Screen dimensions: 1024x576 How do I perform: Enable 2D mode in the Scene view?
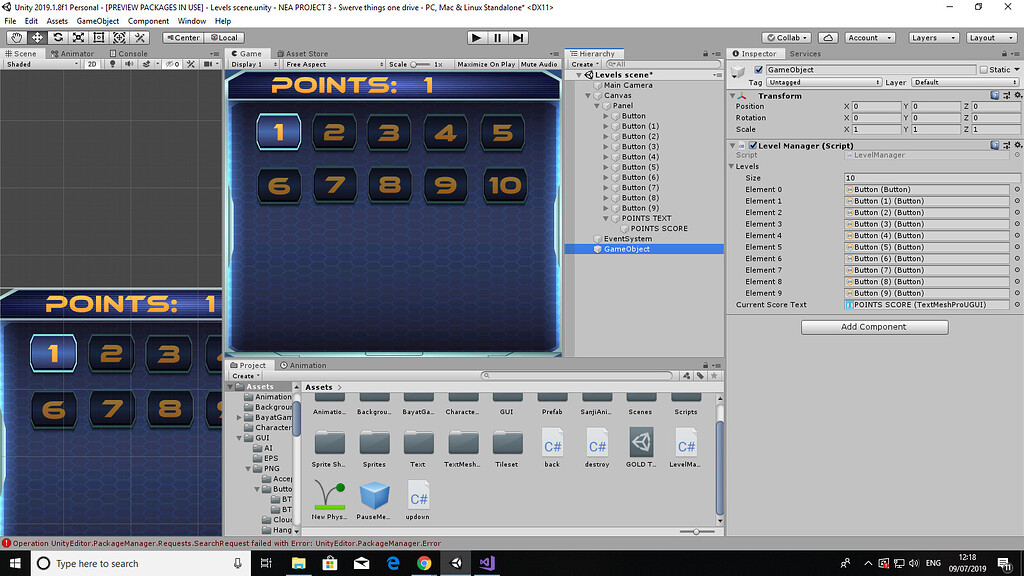tap(89, 64)
